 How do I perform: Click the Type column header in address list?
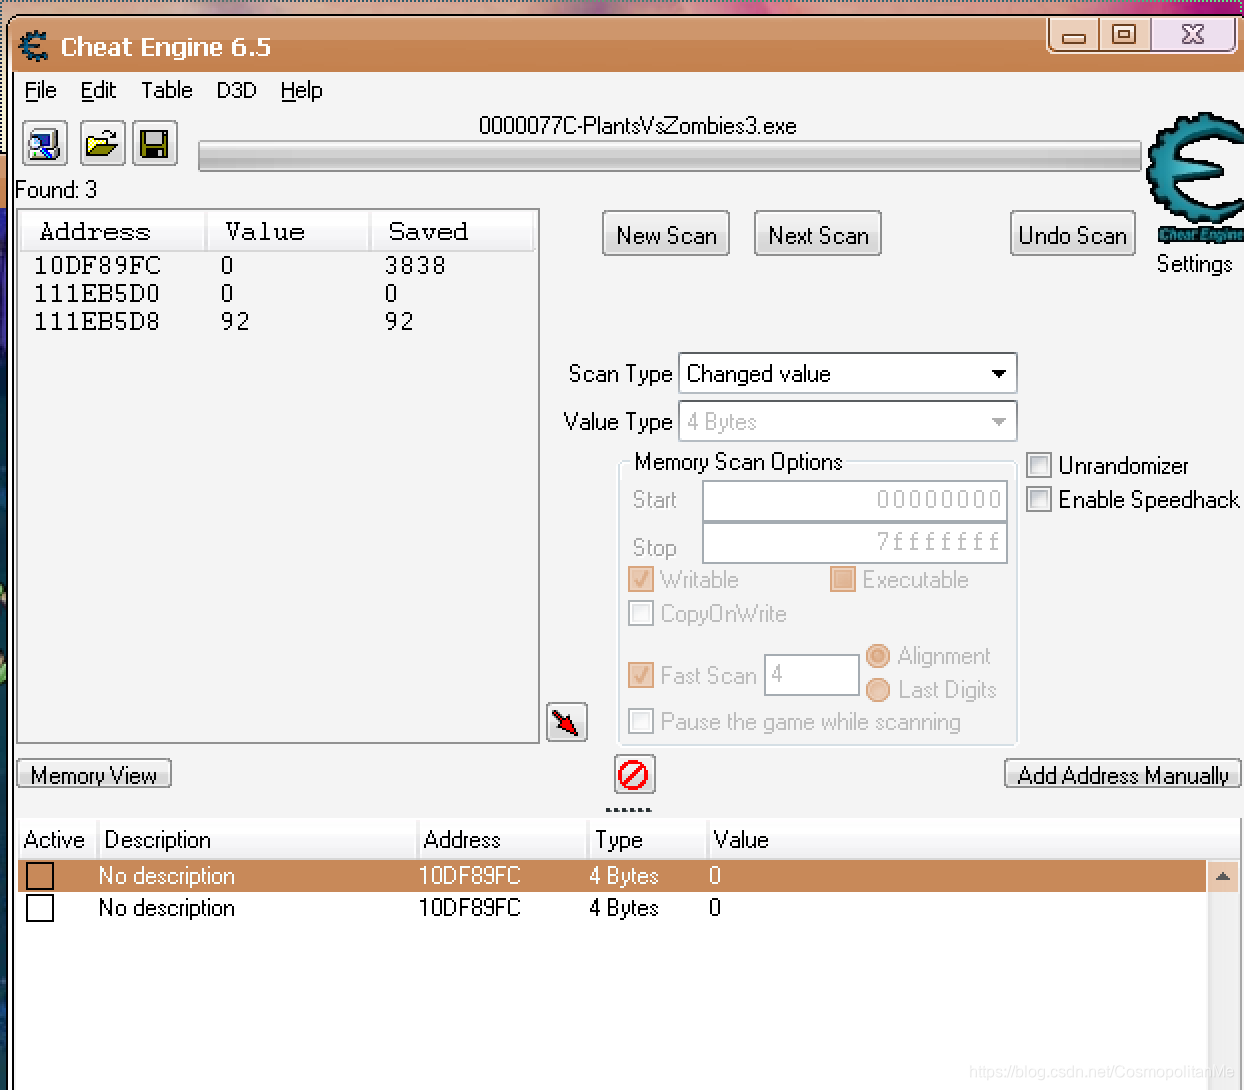click(646, 840)
